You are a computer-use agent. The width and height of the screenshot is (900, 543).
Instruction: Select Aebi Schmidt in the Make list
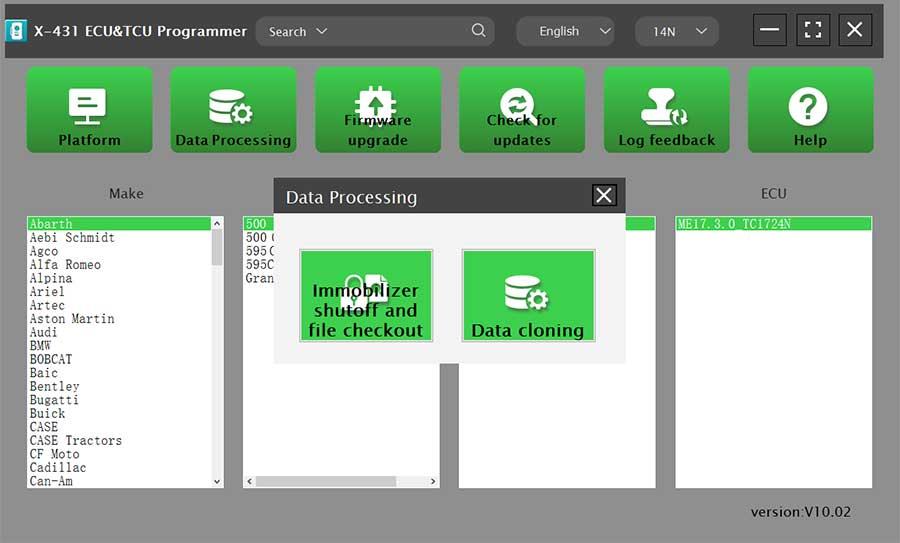[x=119, y=237]
